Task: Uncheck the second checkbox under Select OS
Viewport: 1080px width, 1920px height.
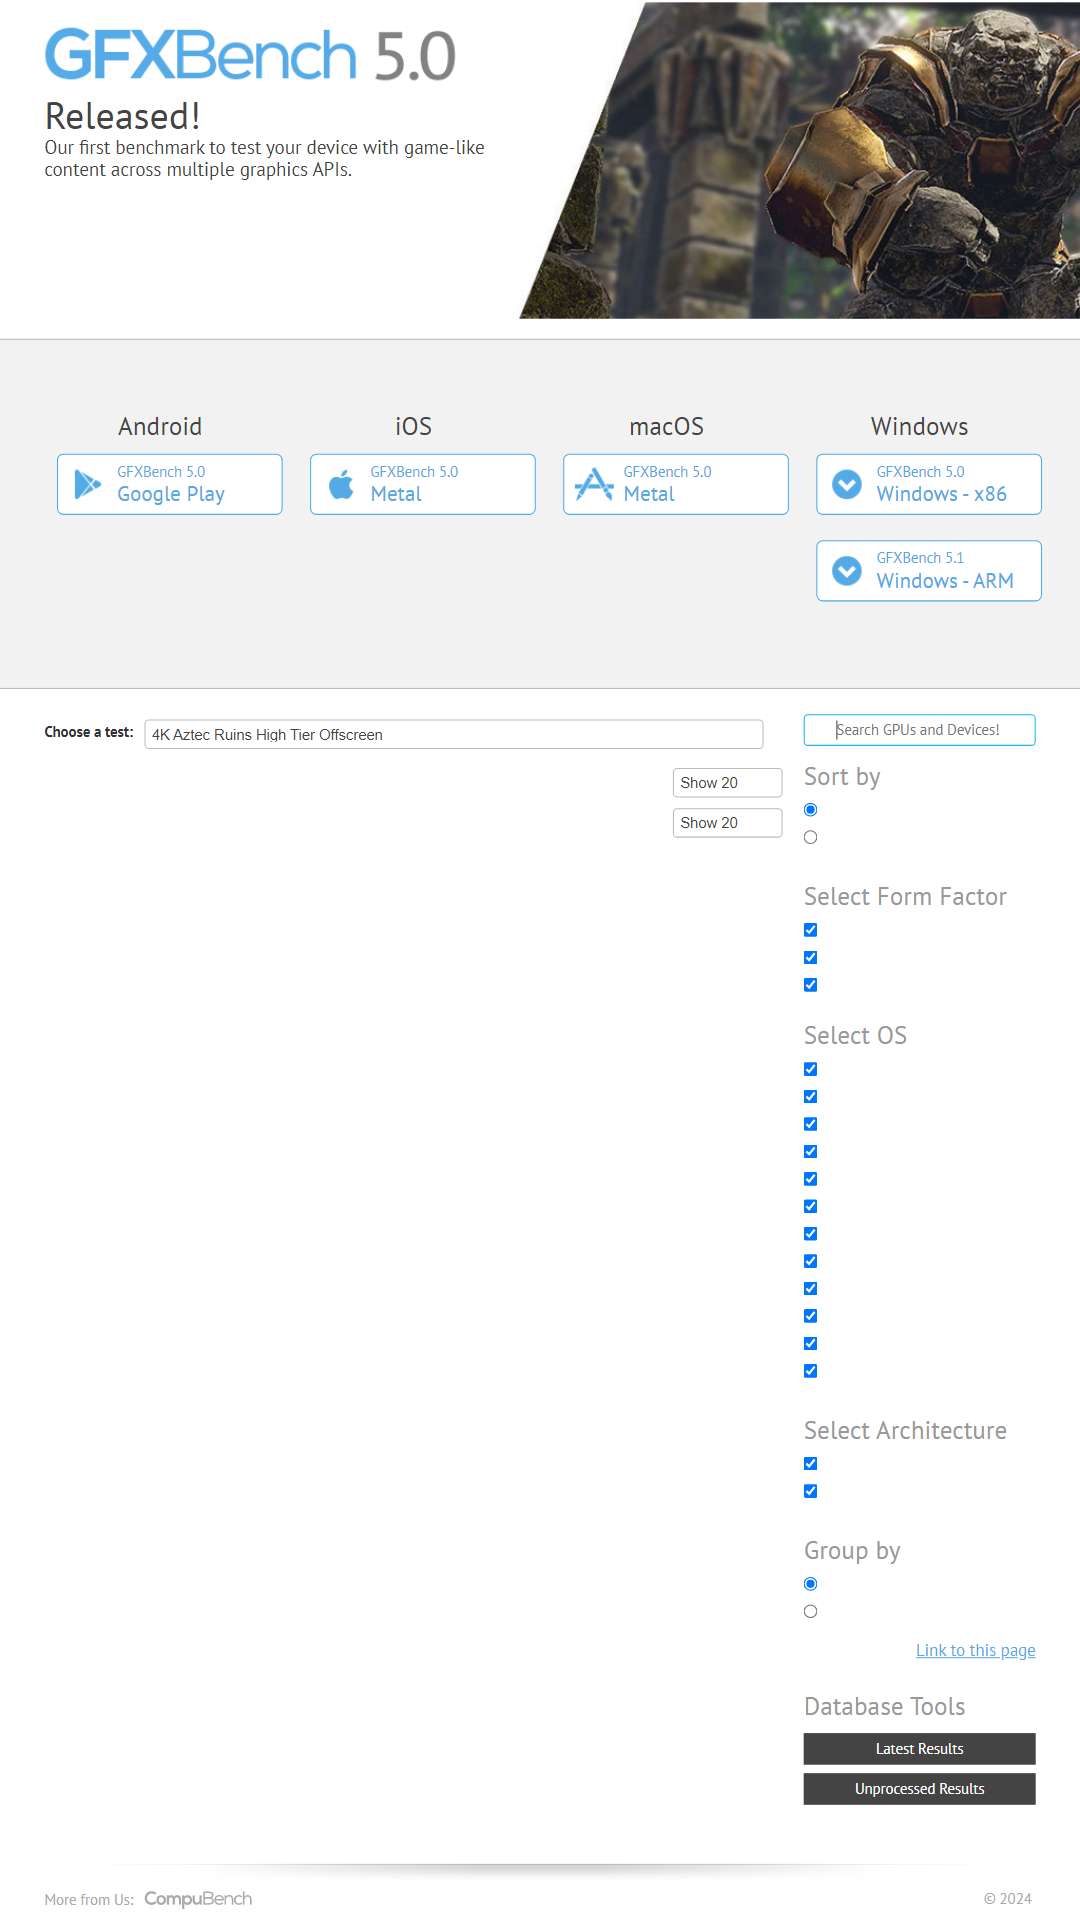Action: pos(811,1097)
